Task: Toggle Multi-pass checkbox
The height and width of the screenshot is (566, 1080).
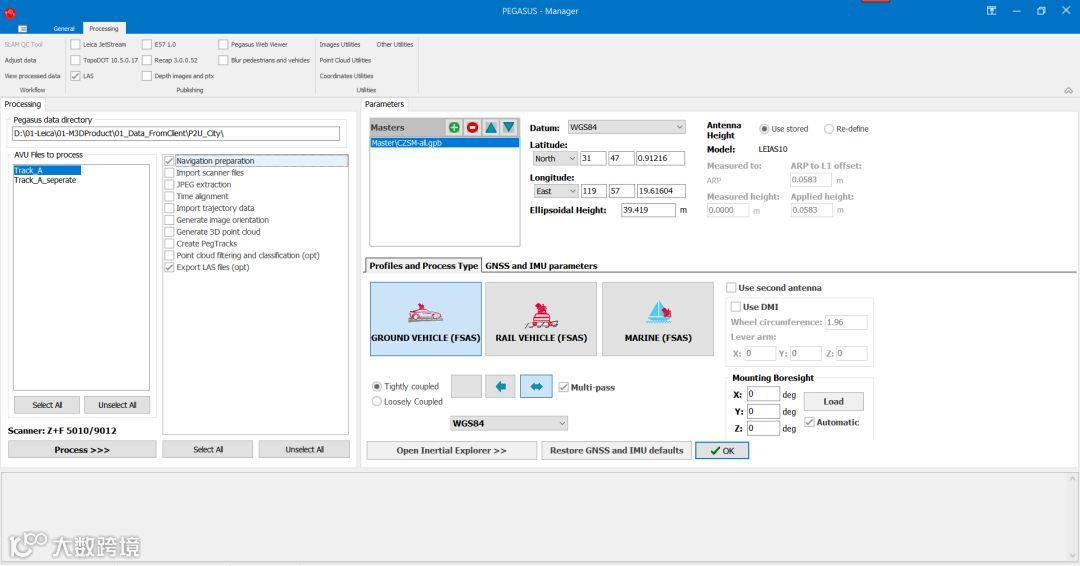Action: [x=563, y=387]
